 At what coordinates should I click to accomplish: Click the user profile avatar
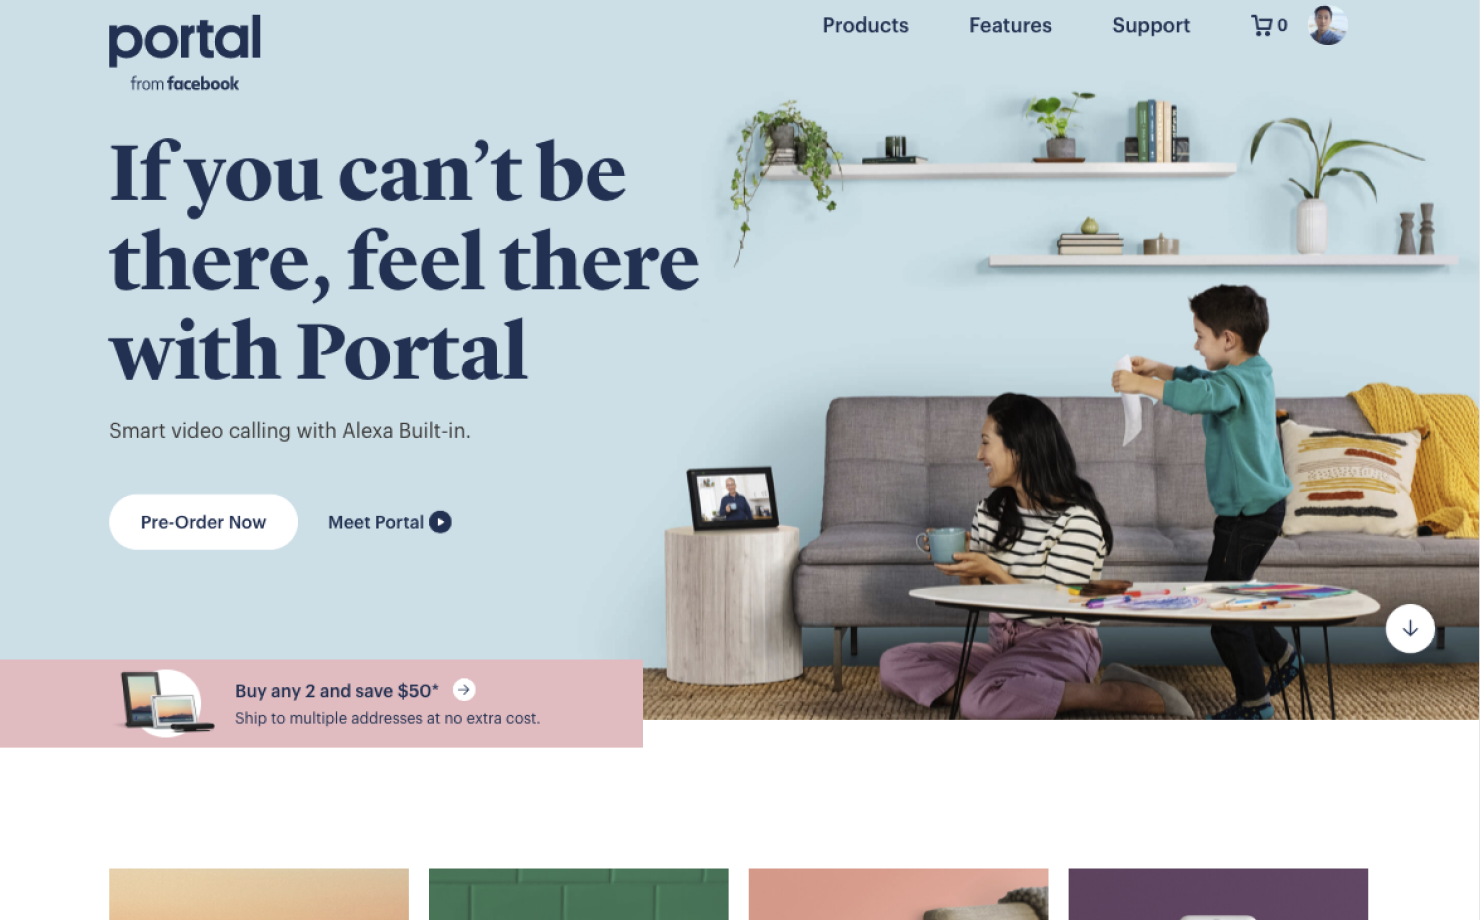click(1327, 25)
